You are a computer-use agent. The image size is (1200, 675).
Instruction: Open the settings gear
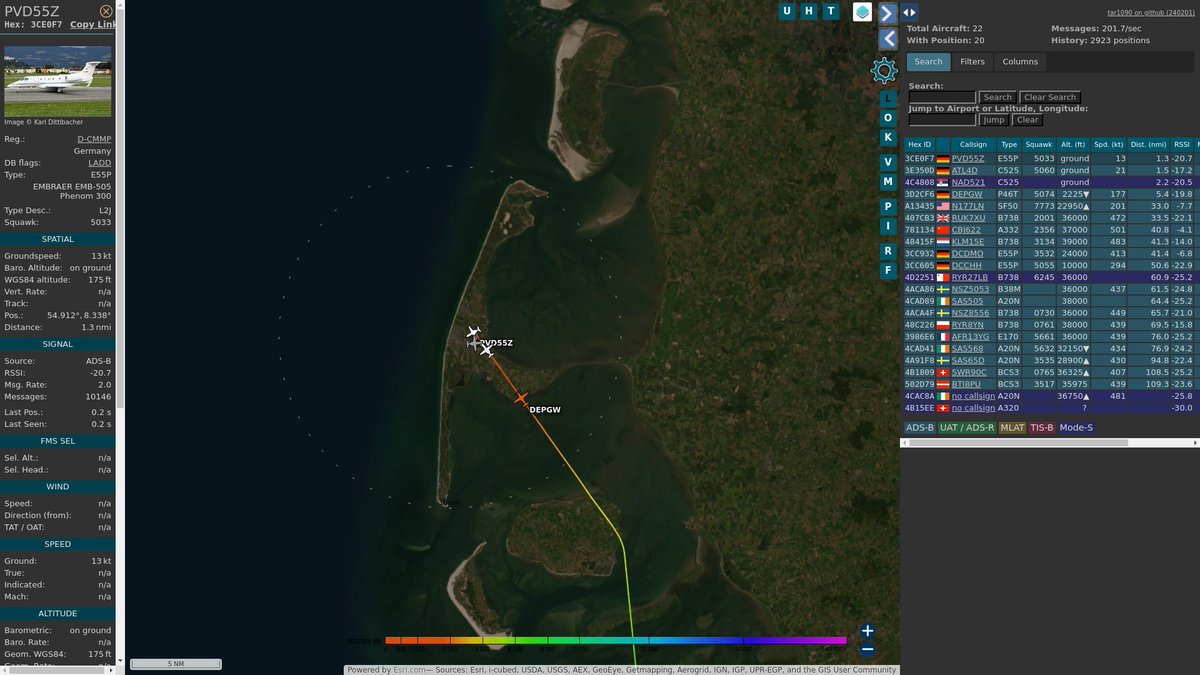coord(884,70)
